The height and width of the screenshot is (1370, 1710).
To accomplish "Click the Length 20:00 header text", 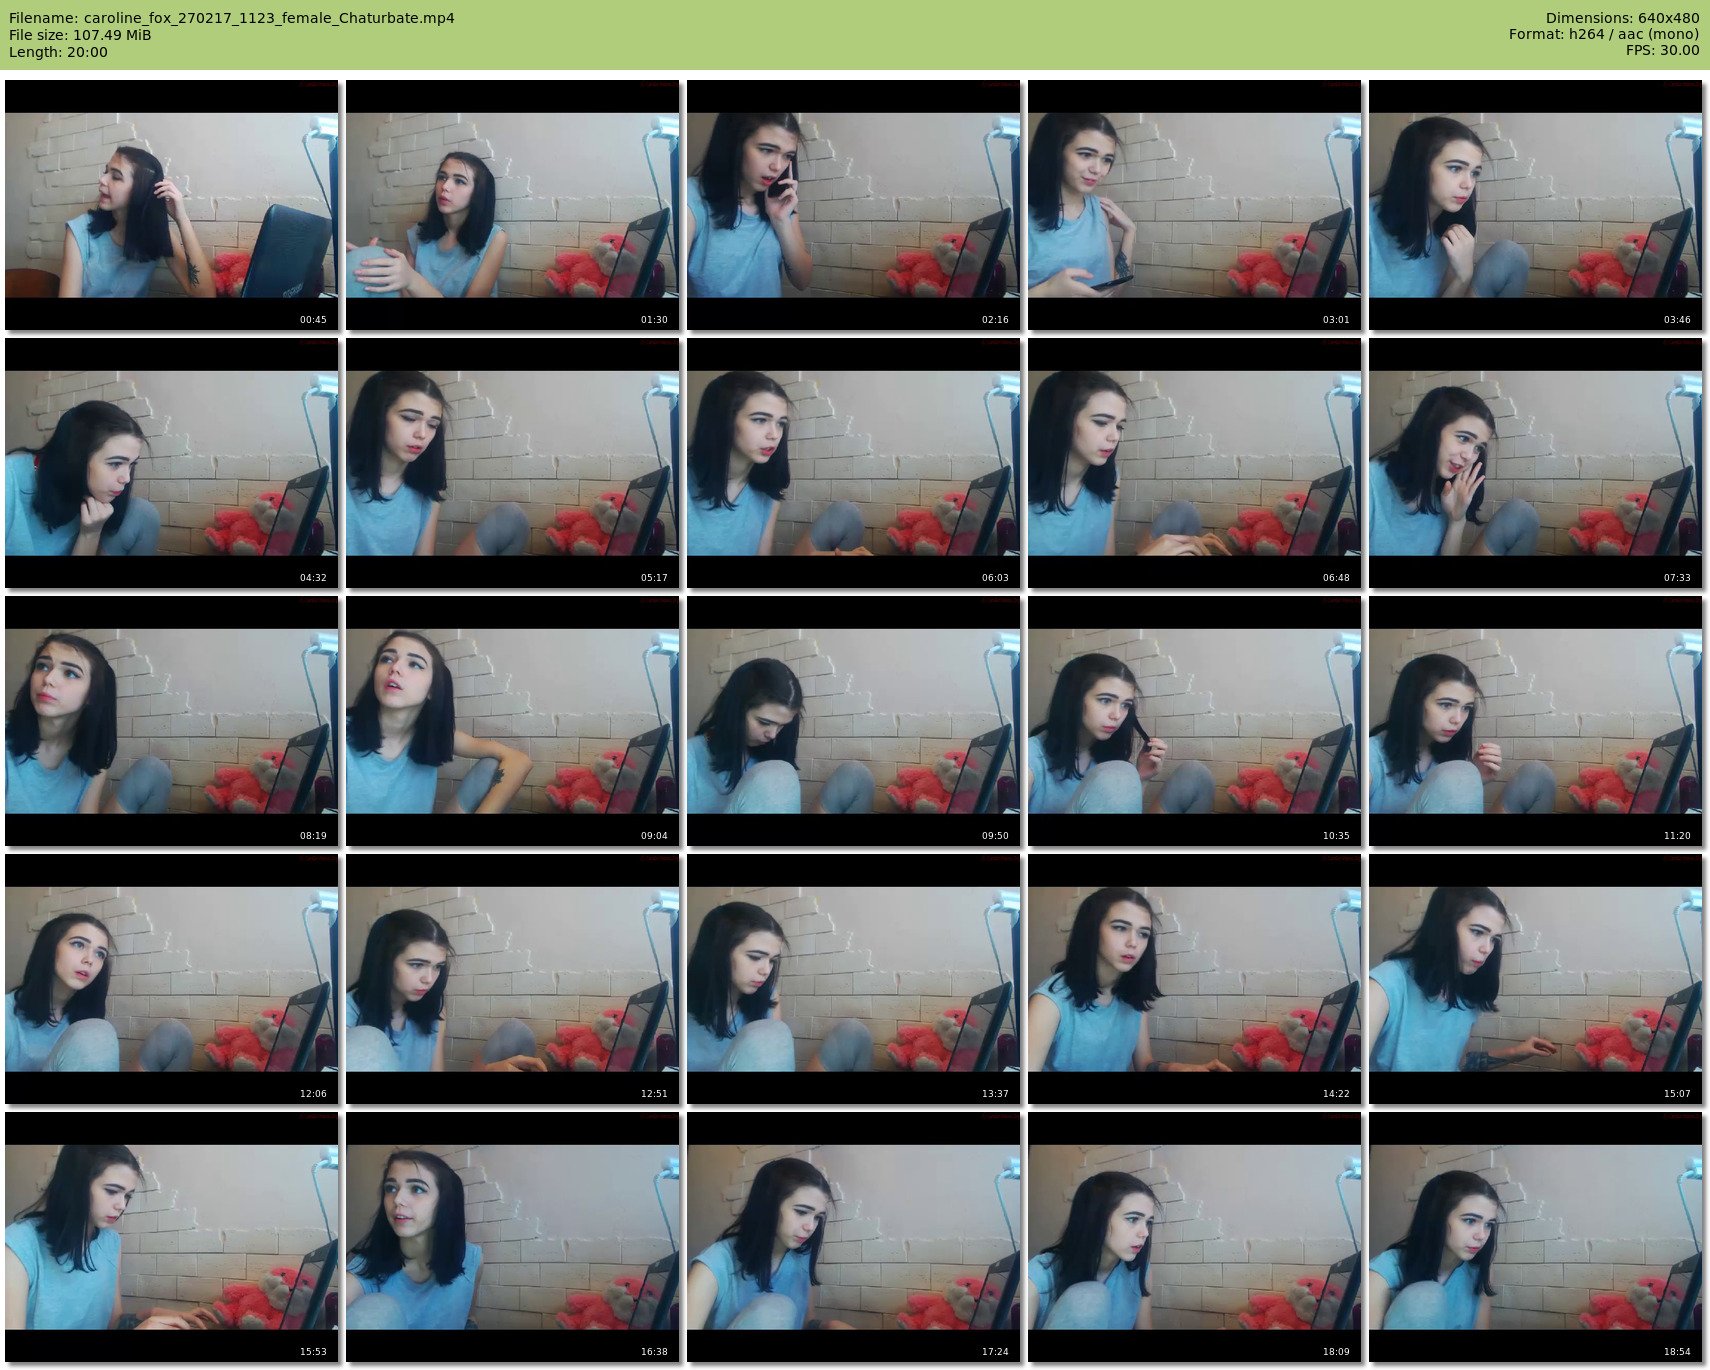I will point(58,52).
